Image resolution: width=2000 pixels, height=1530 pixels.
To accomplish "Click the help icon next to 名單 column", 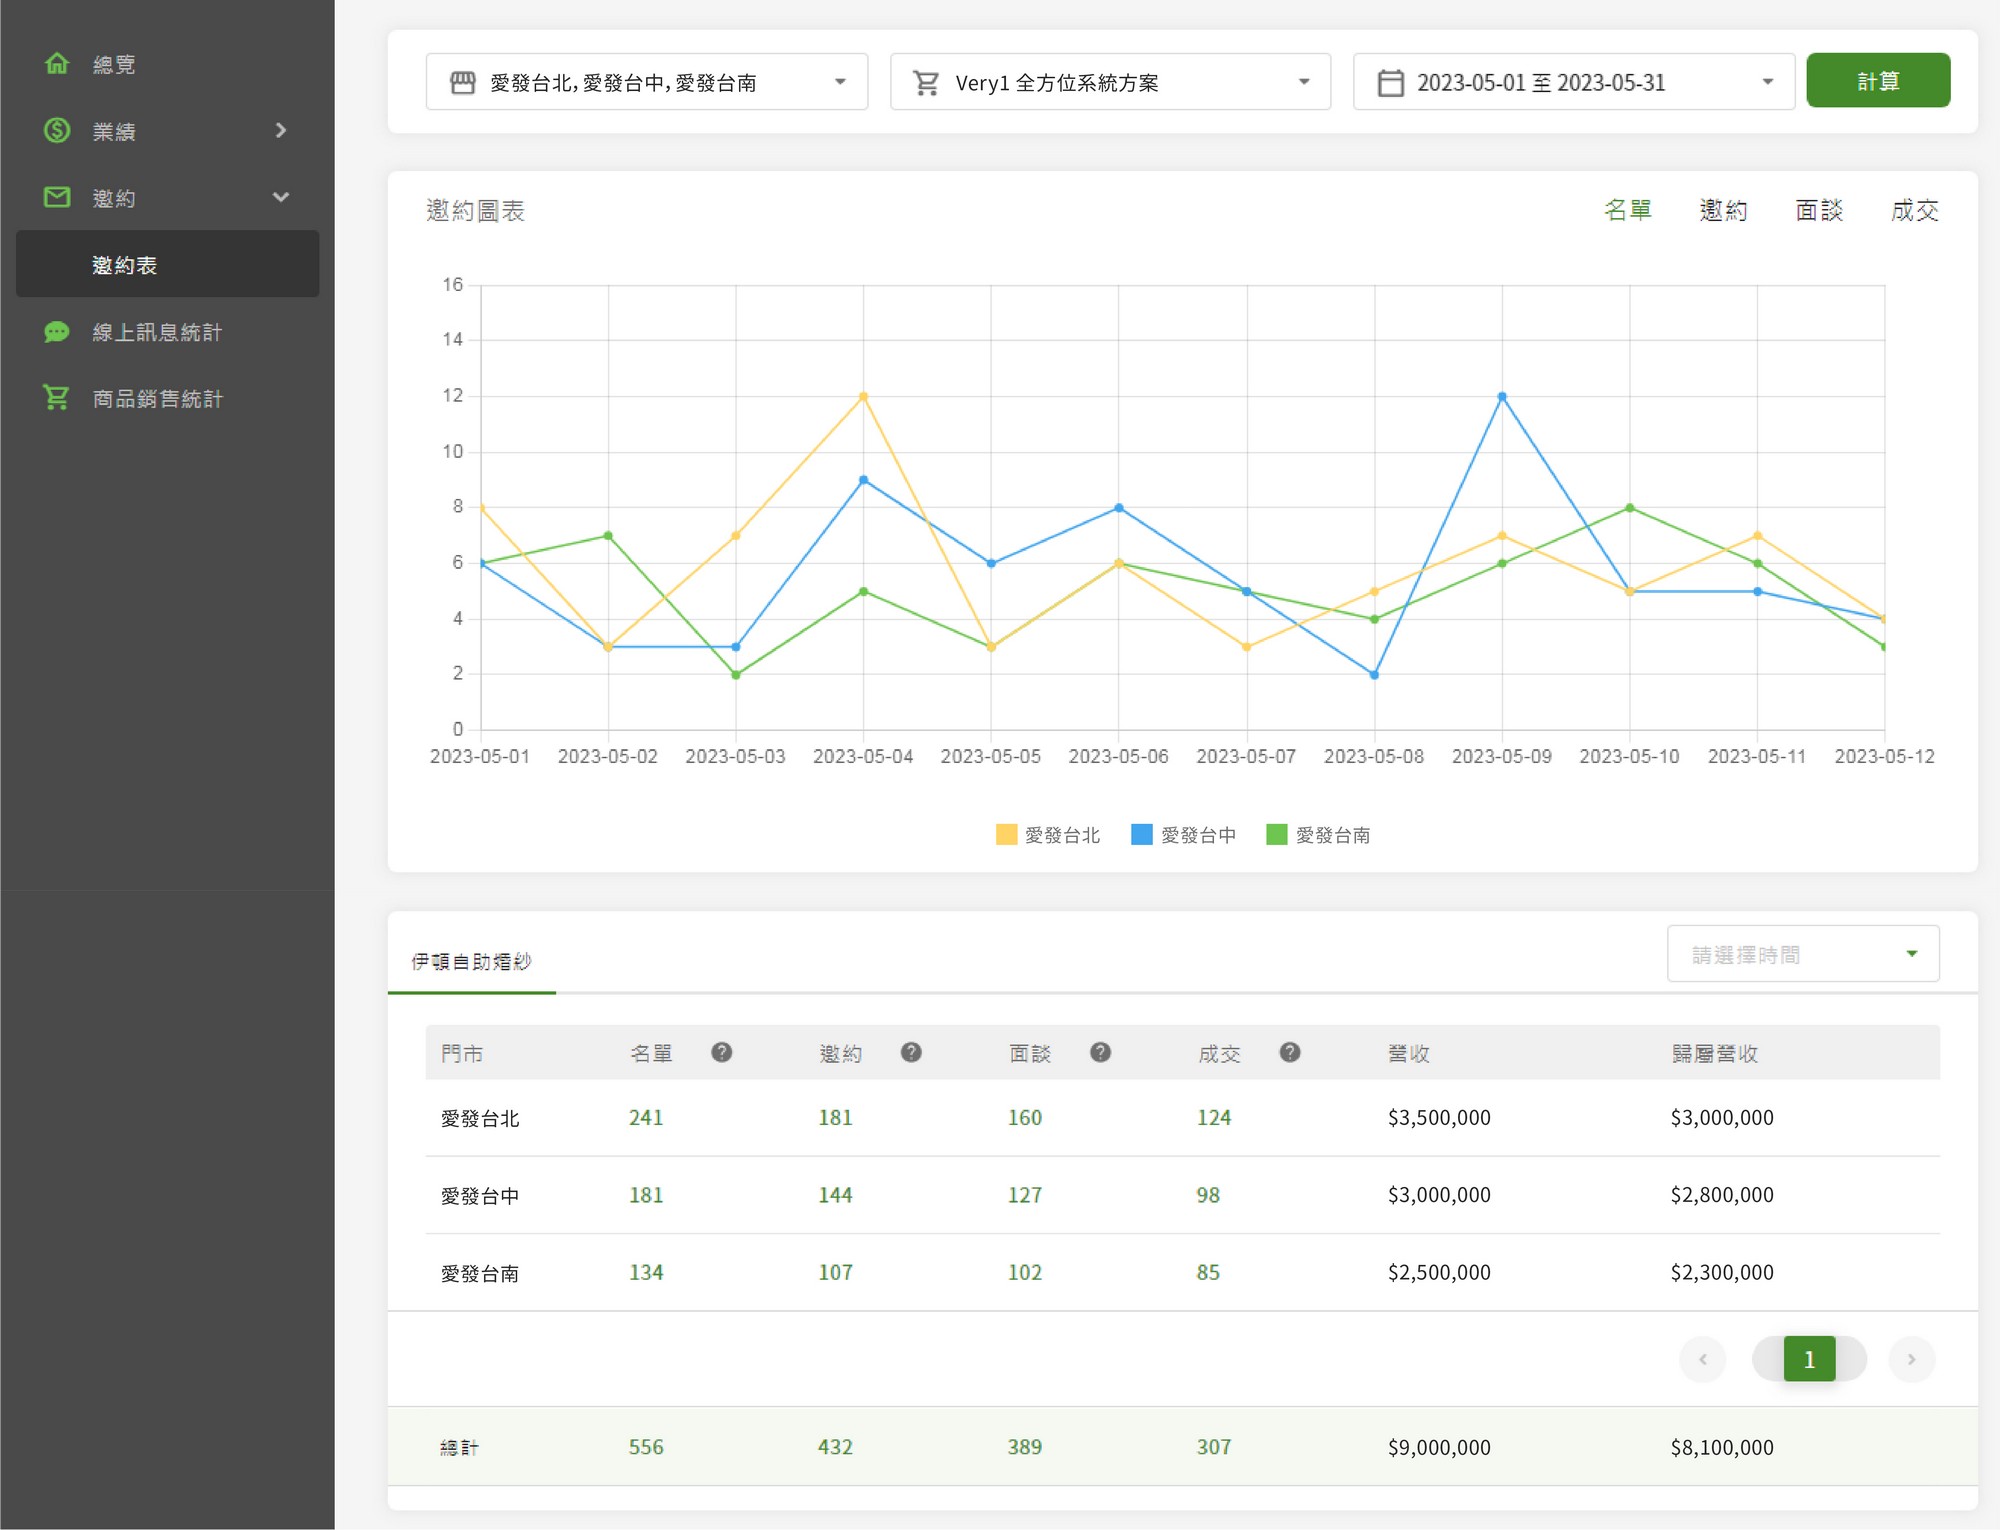I will 721,1052.
